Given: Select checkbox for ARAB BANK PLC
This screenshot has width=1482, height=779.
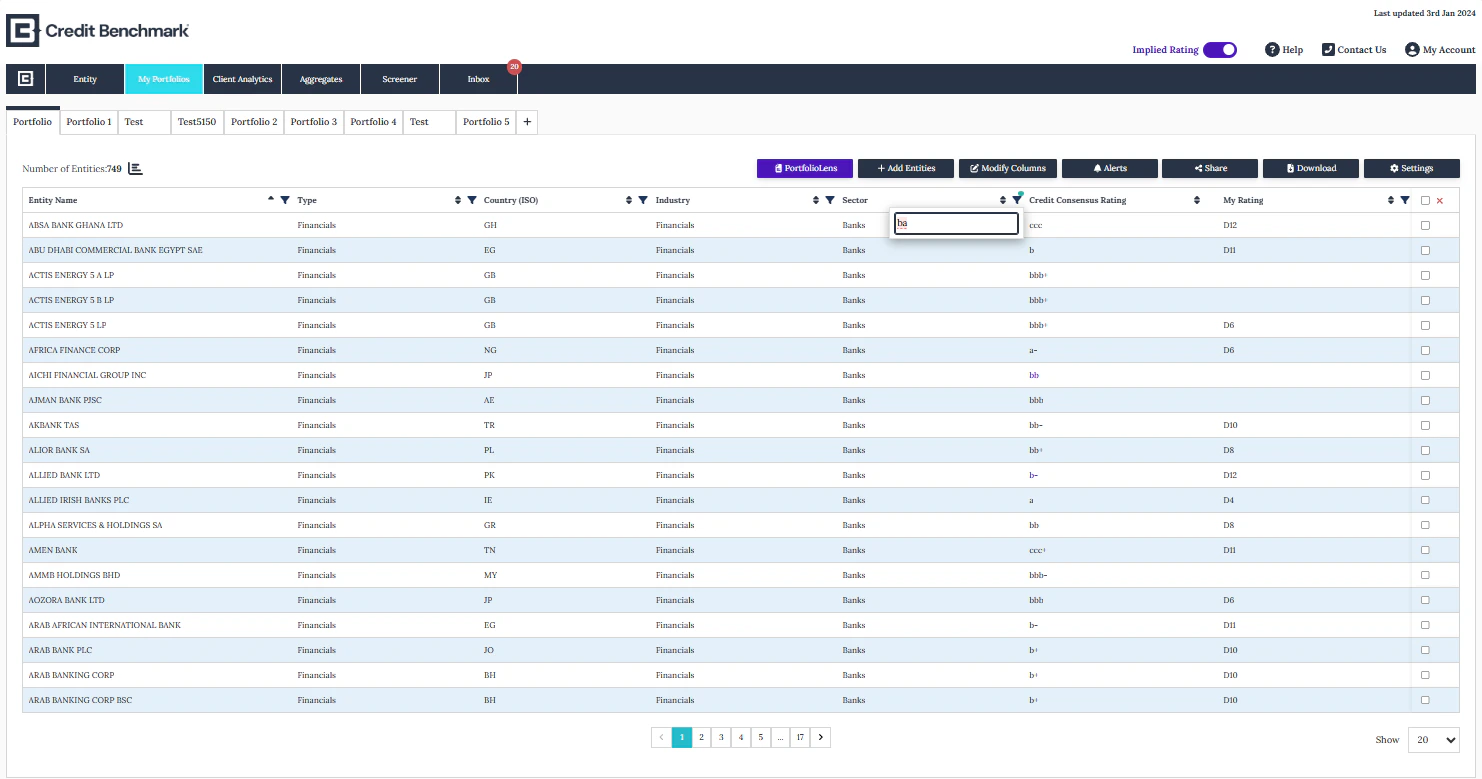Looking at the screenshot, I should pyautogui.click(x=1425, y=650).
